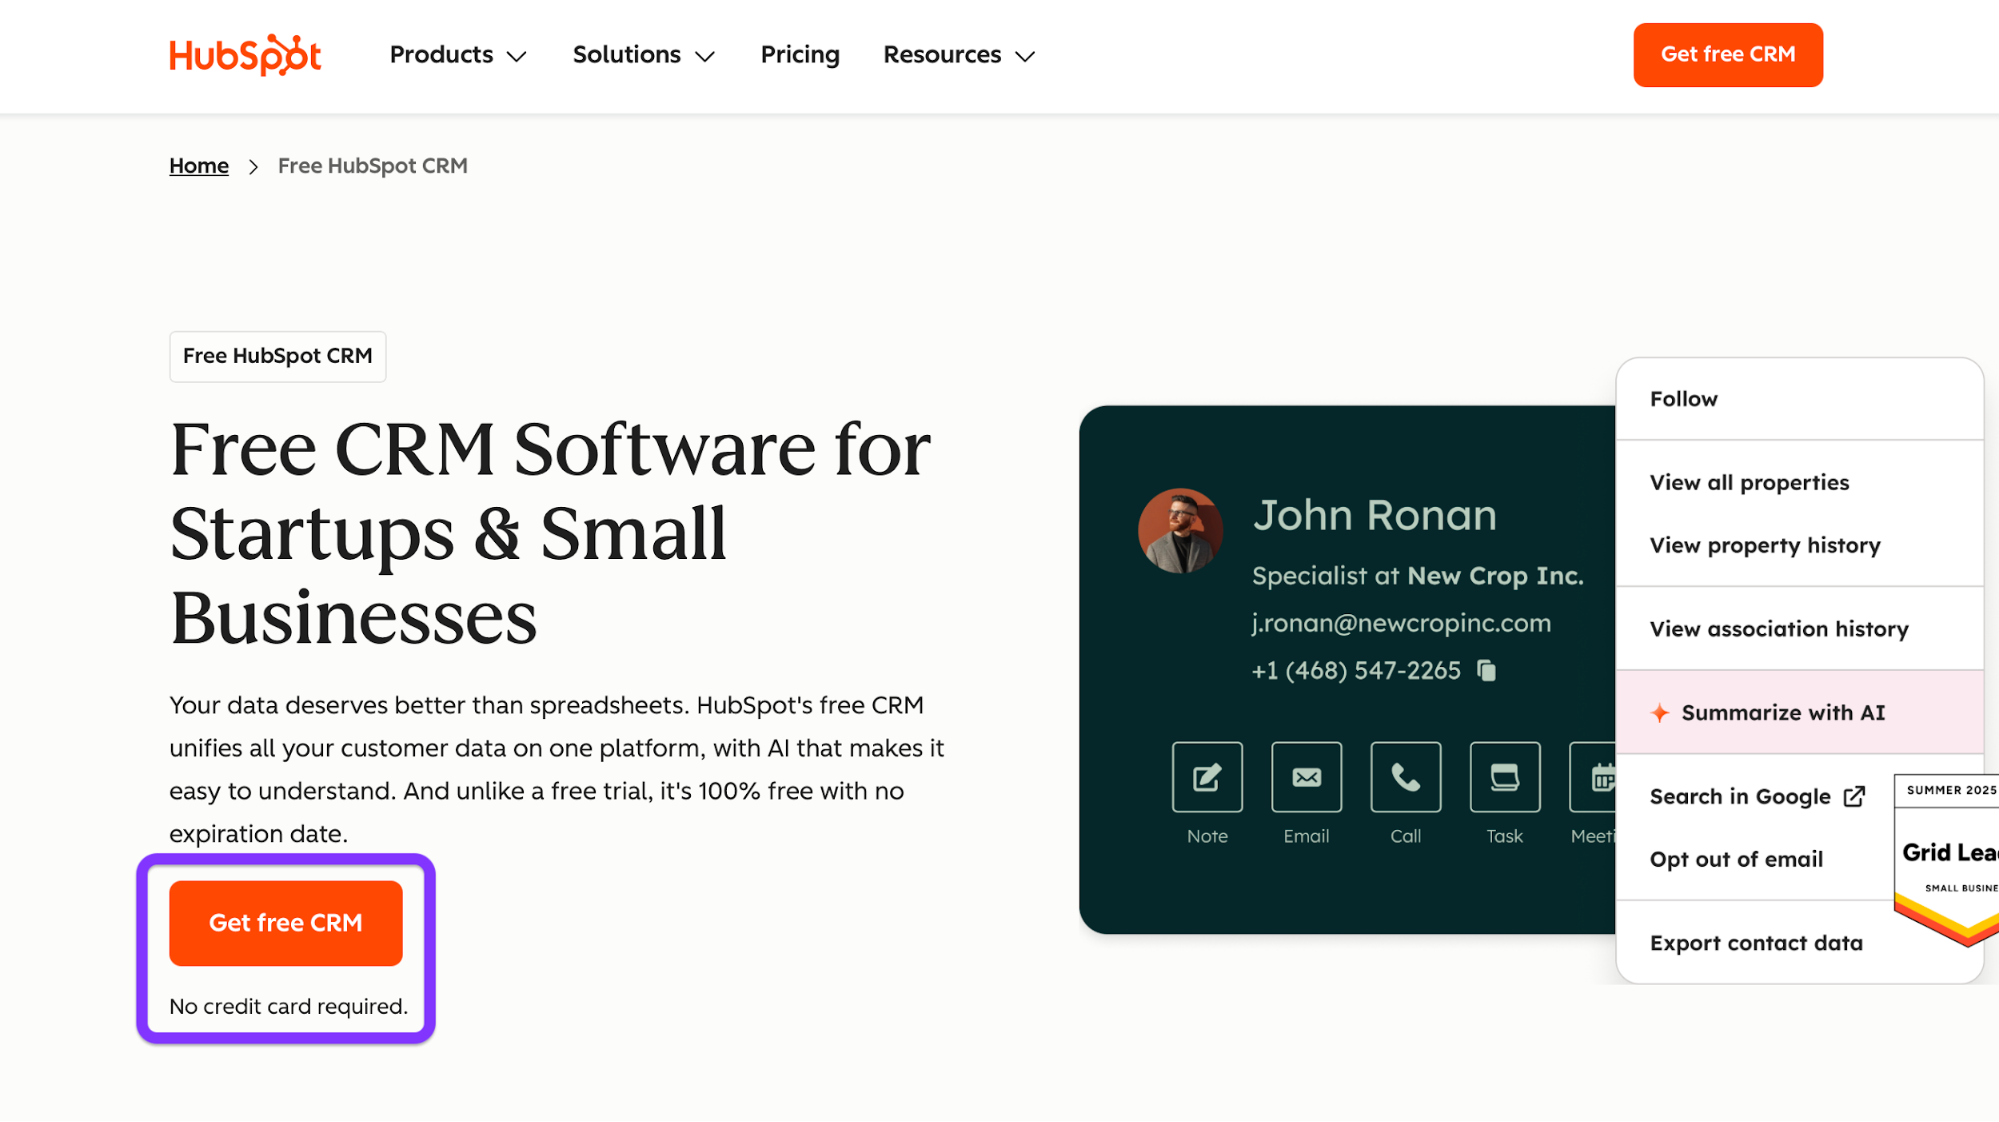Open the Pricing page from navigation

coord(800,55)
